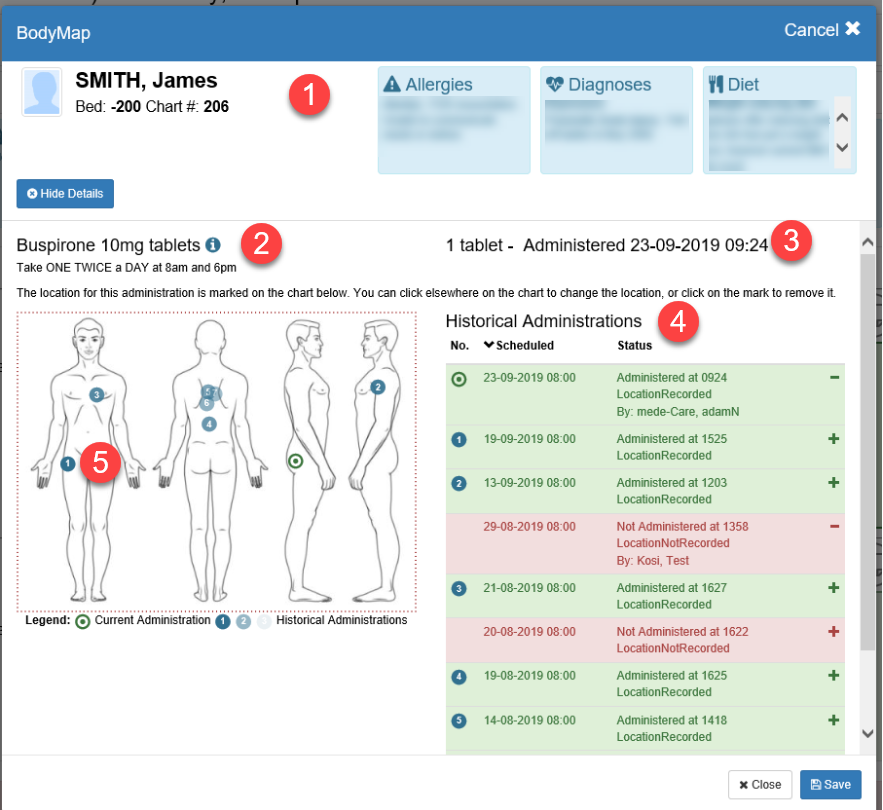
Task: Open the Allergies panel
Action: [454, 120]
